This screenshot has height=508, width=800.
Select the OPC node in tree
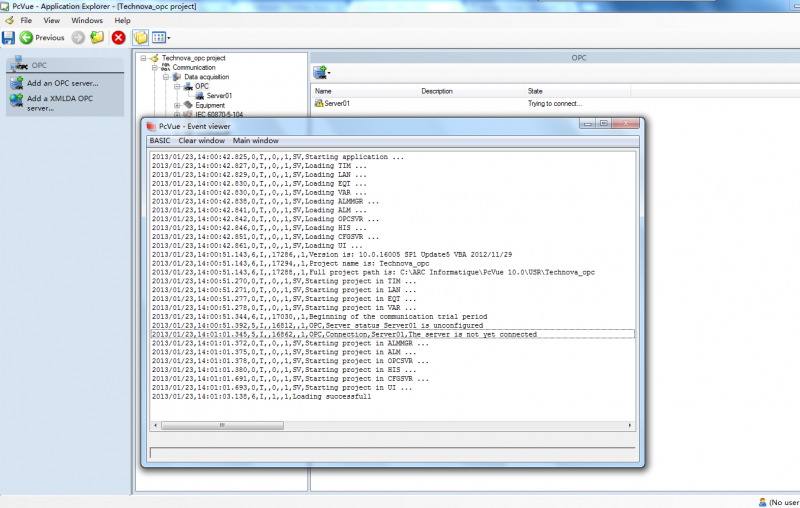[202, 86]
